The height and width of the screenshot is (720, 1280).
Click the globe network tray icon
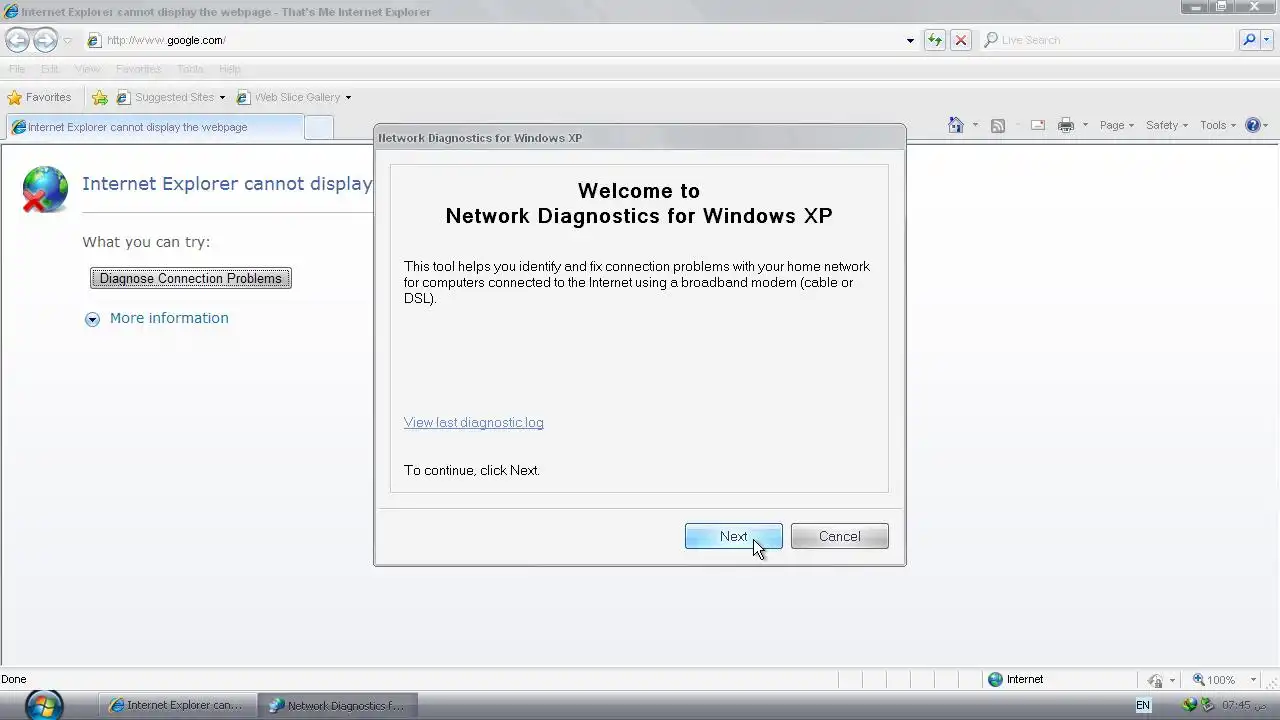coord(1190,705)
